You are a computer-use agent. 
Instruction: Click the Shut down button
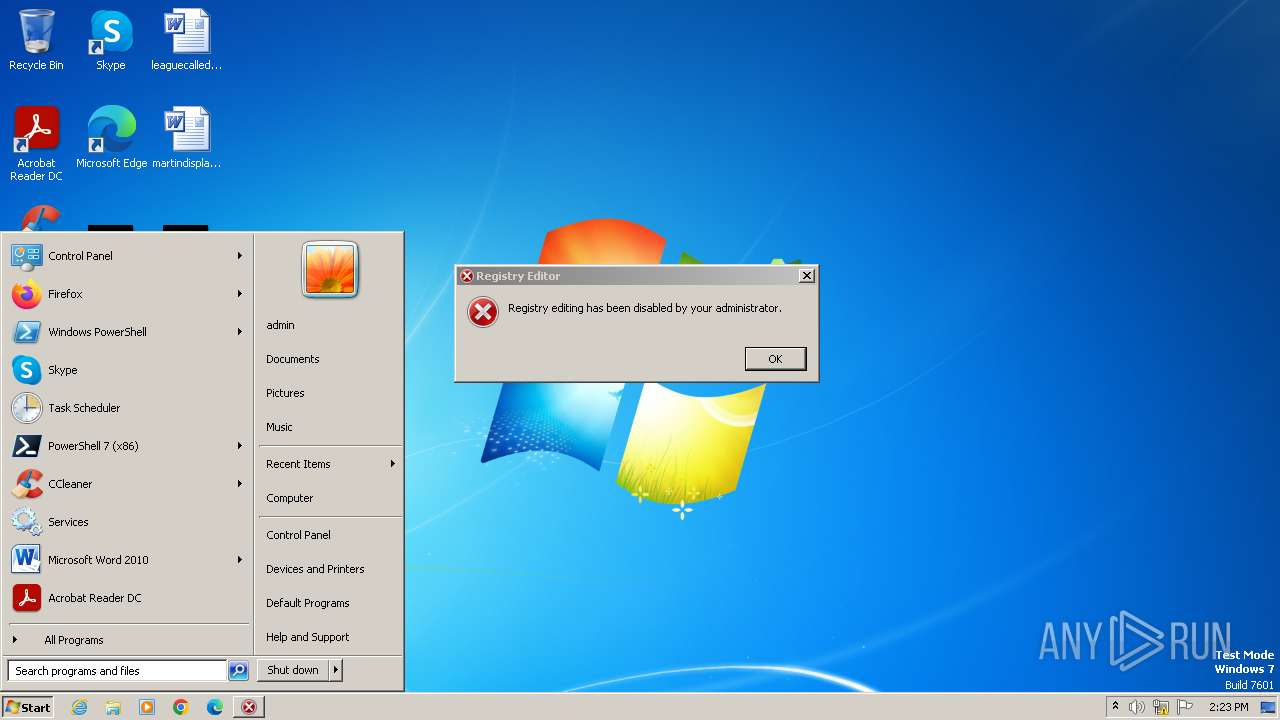(x=293, y=670)
